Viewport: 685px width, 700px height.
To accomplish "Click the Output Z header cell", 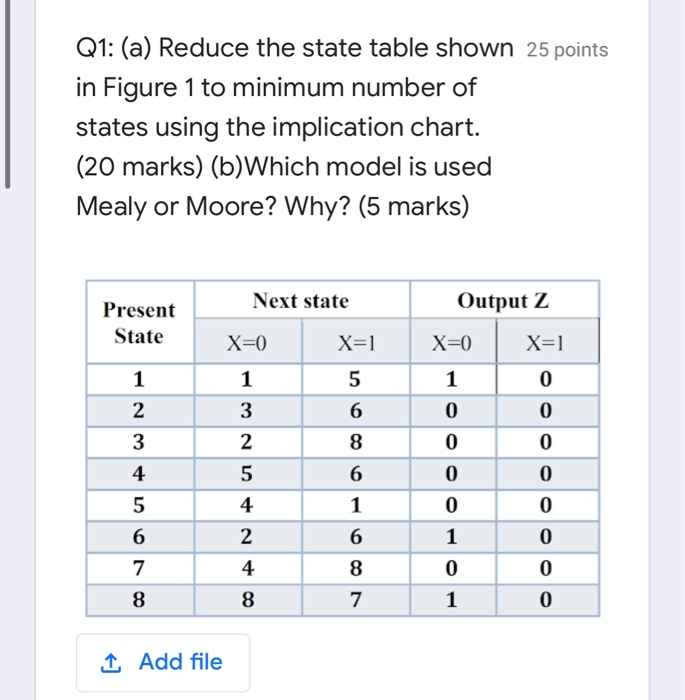I will point(504,300).
